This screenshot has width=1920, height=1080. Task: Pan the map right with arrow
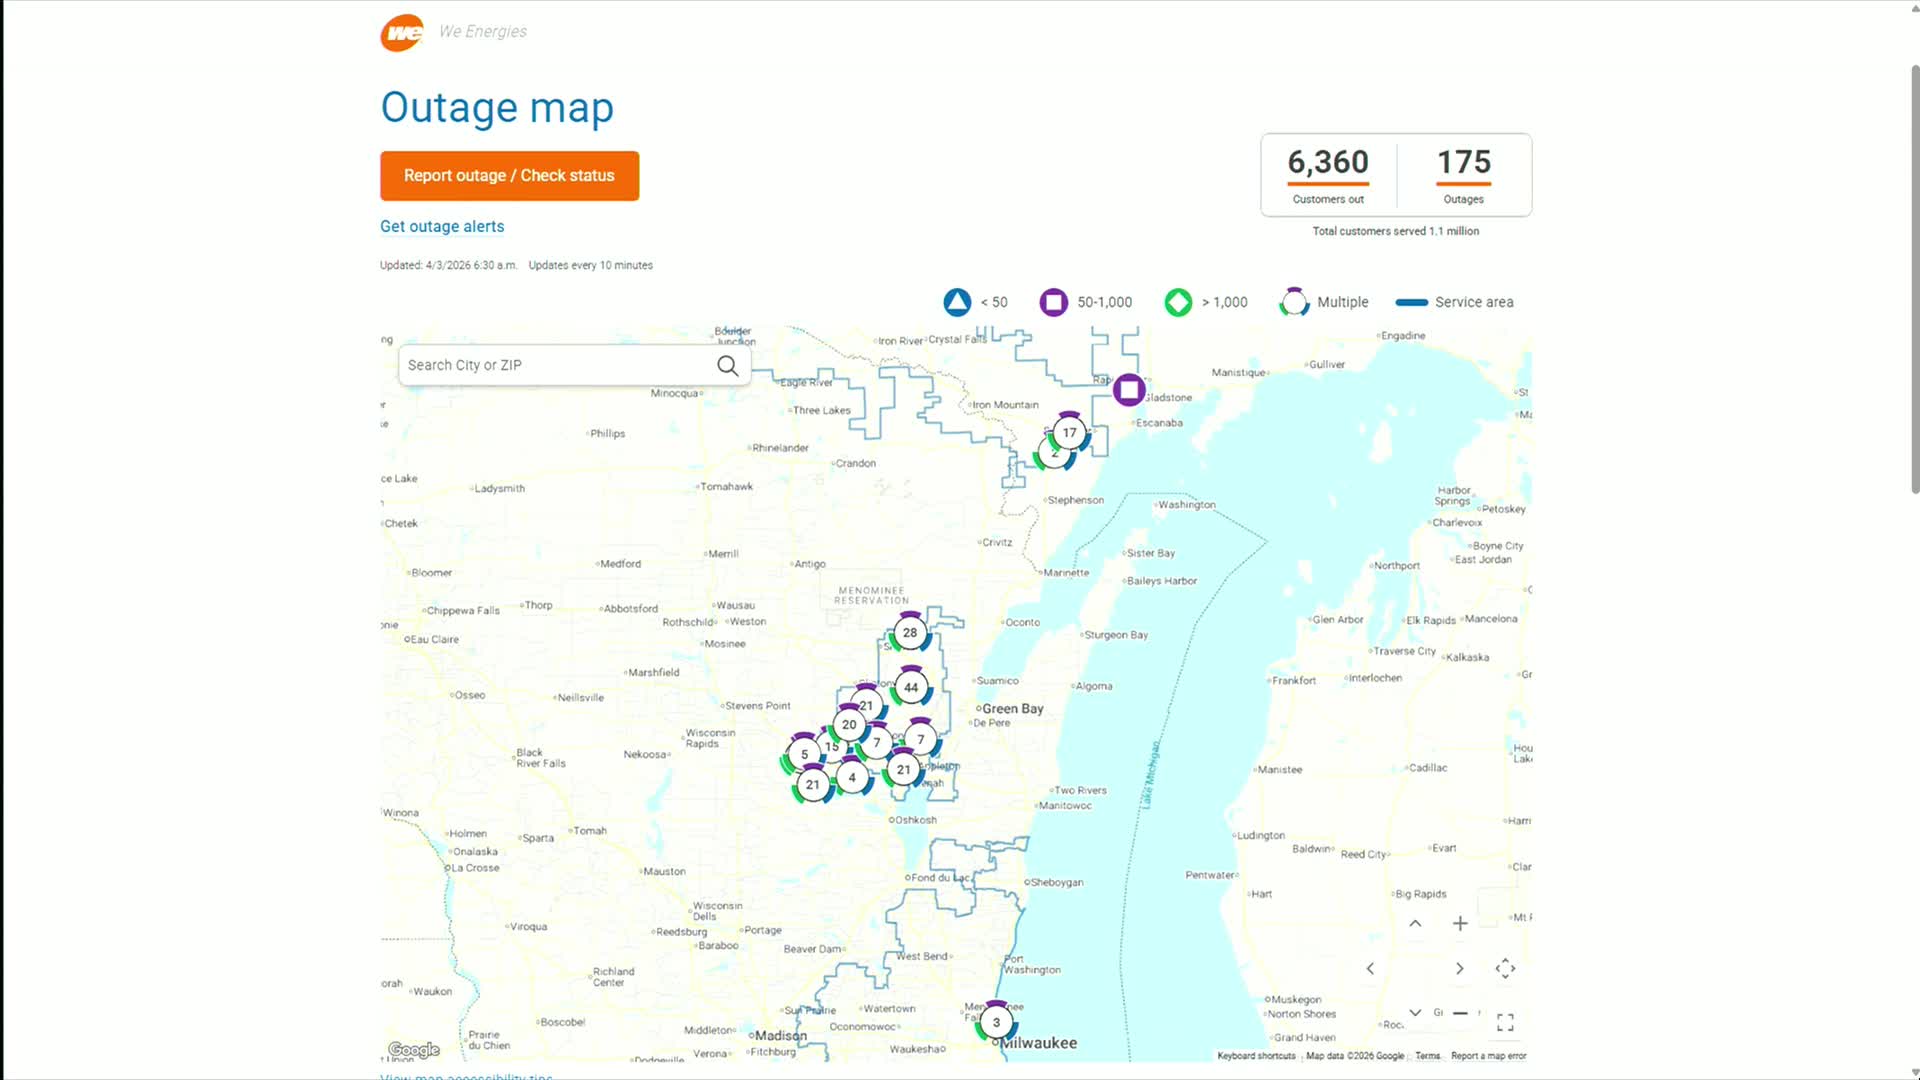click(x=1460, y=968)
